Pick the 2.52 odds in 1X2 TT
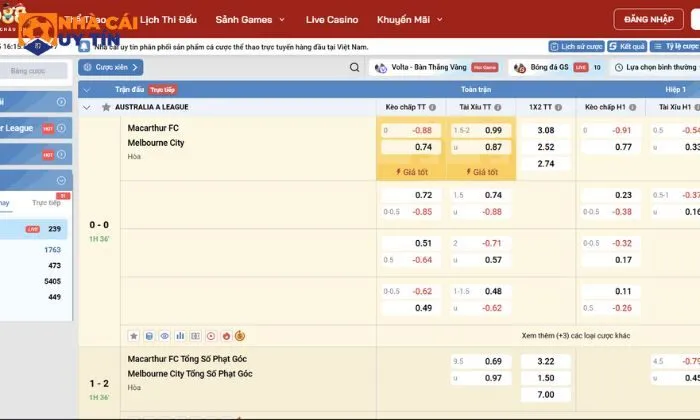The image size is (700, 420). [x=546, y=147]
